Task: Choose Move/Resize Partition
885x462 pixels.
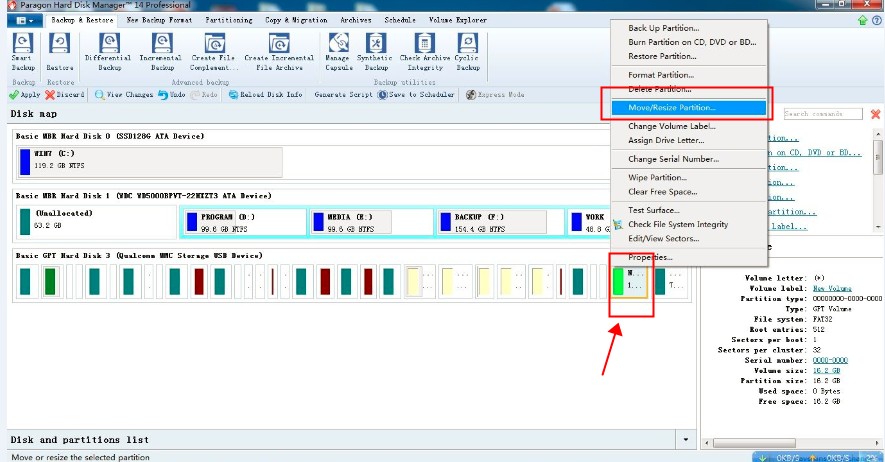Action: 689,108
